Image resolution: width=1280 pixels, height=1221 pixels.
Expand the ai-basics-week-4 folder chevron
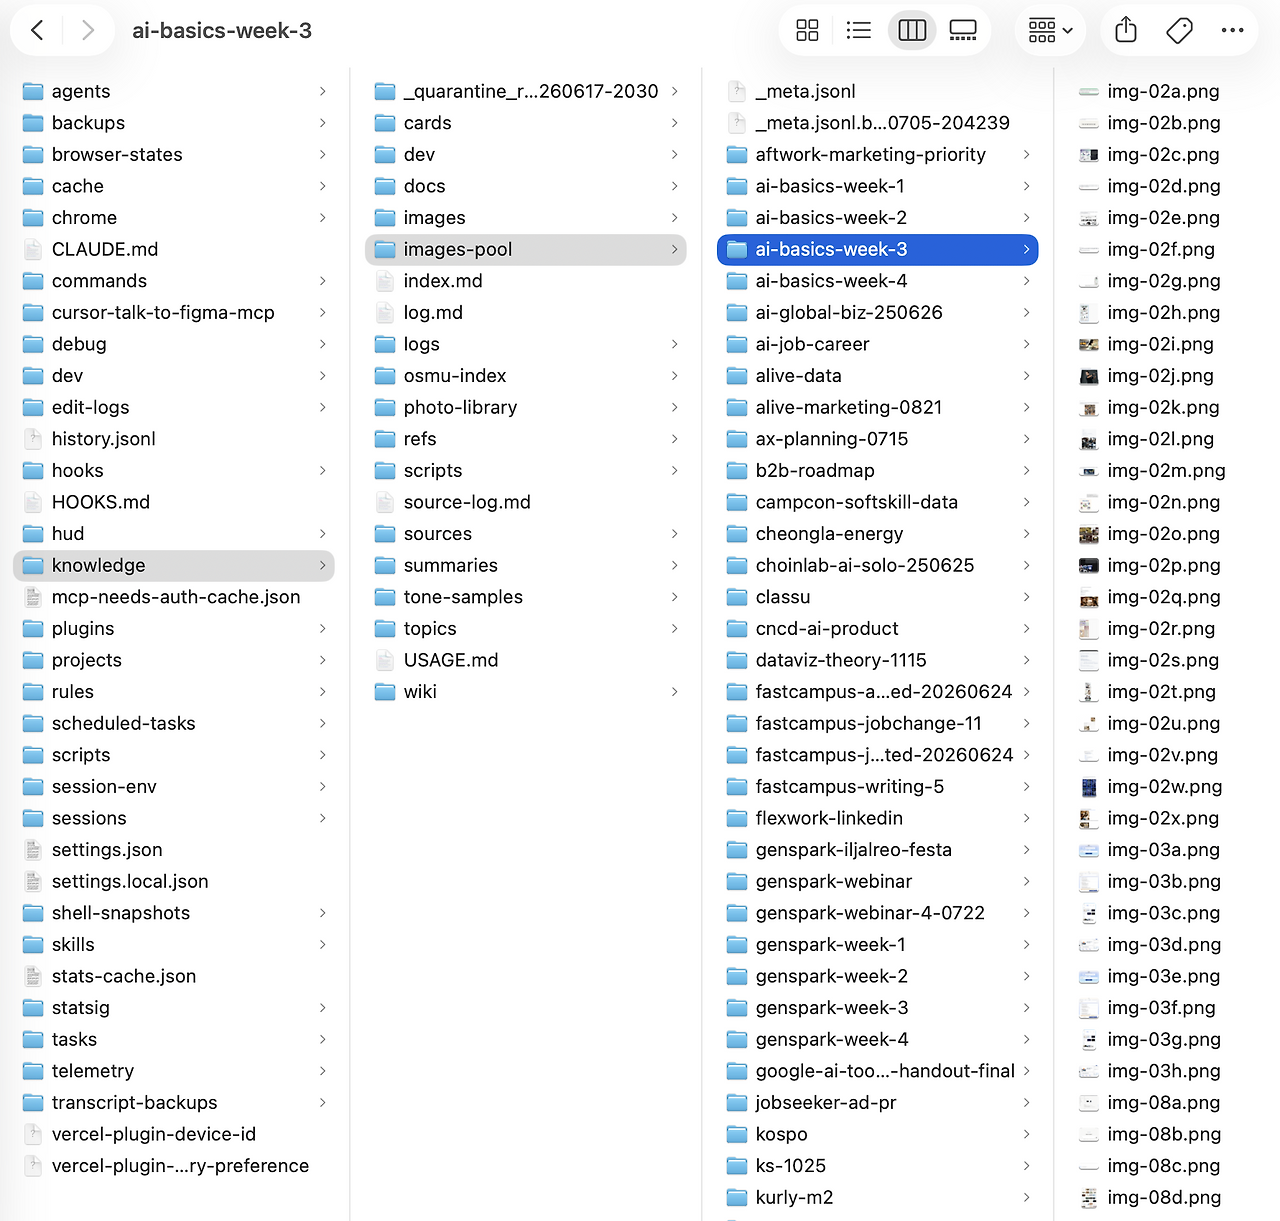pos(1026,281)
